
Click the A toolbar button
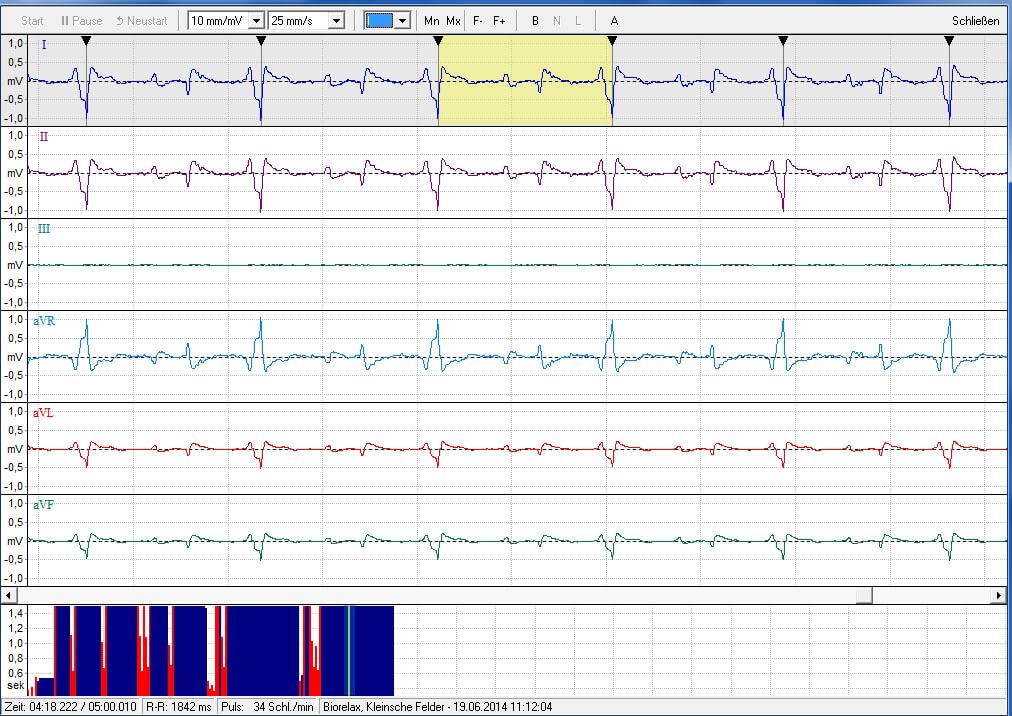coord(614,21)
